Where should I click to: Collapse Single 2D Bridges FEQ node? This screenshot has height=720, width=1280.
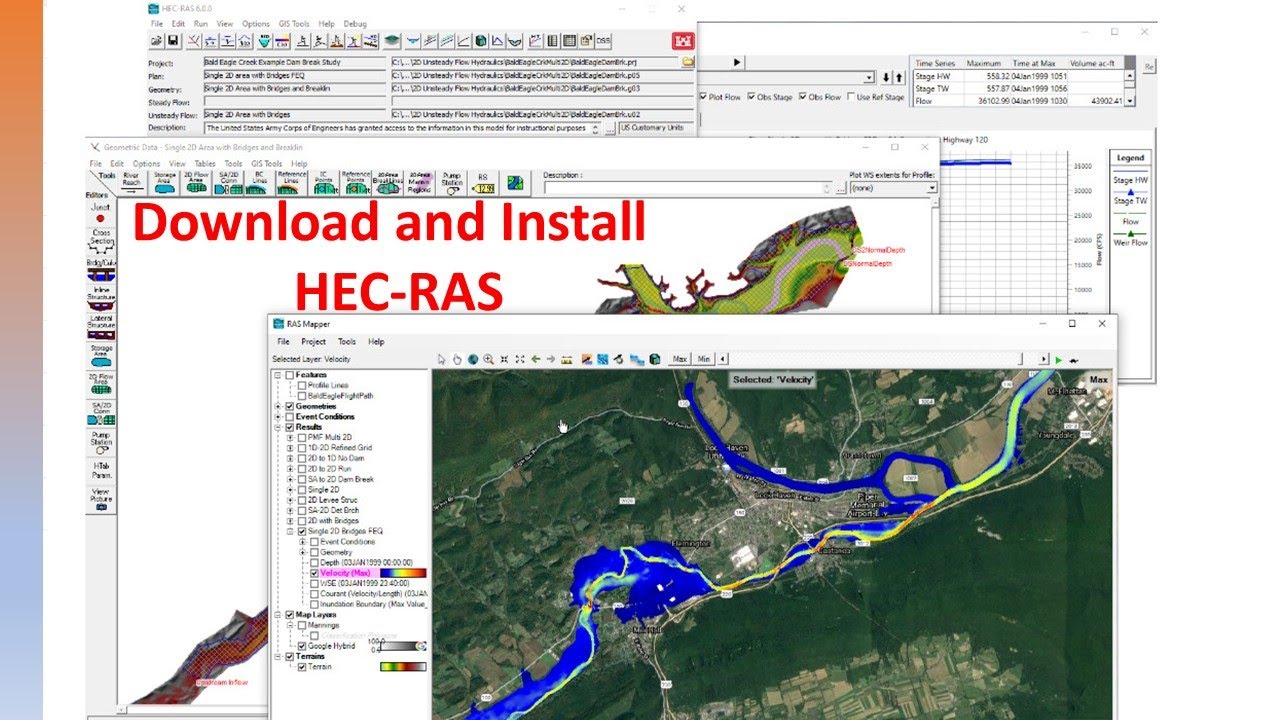pos(290,531)
